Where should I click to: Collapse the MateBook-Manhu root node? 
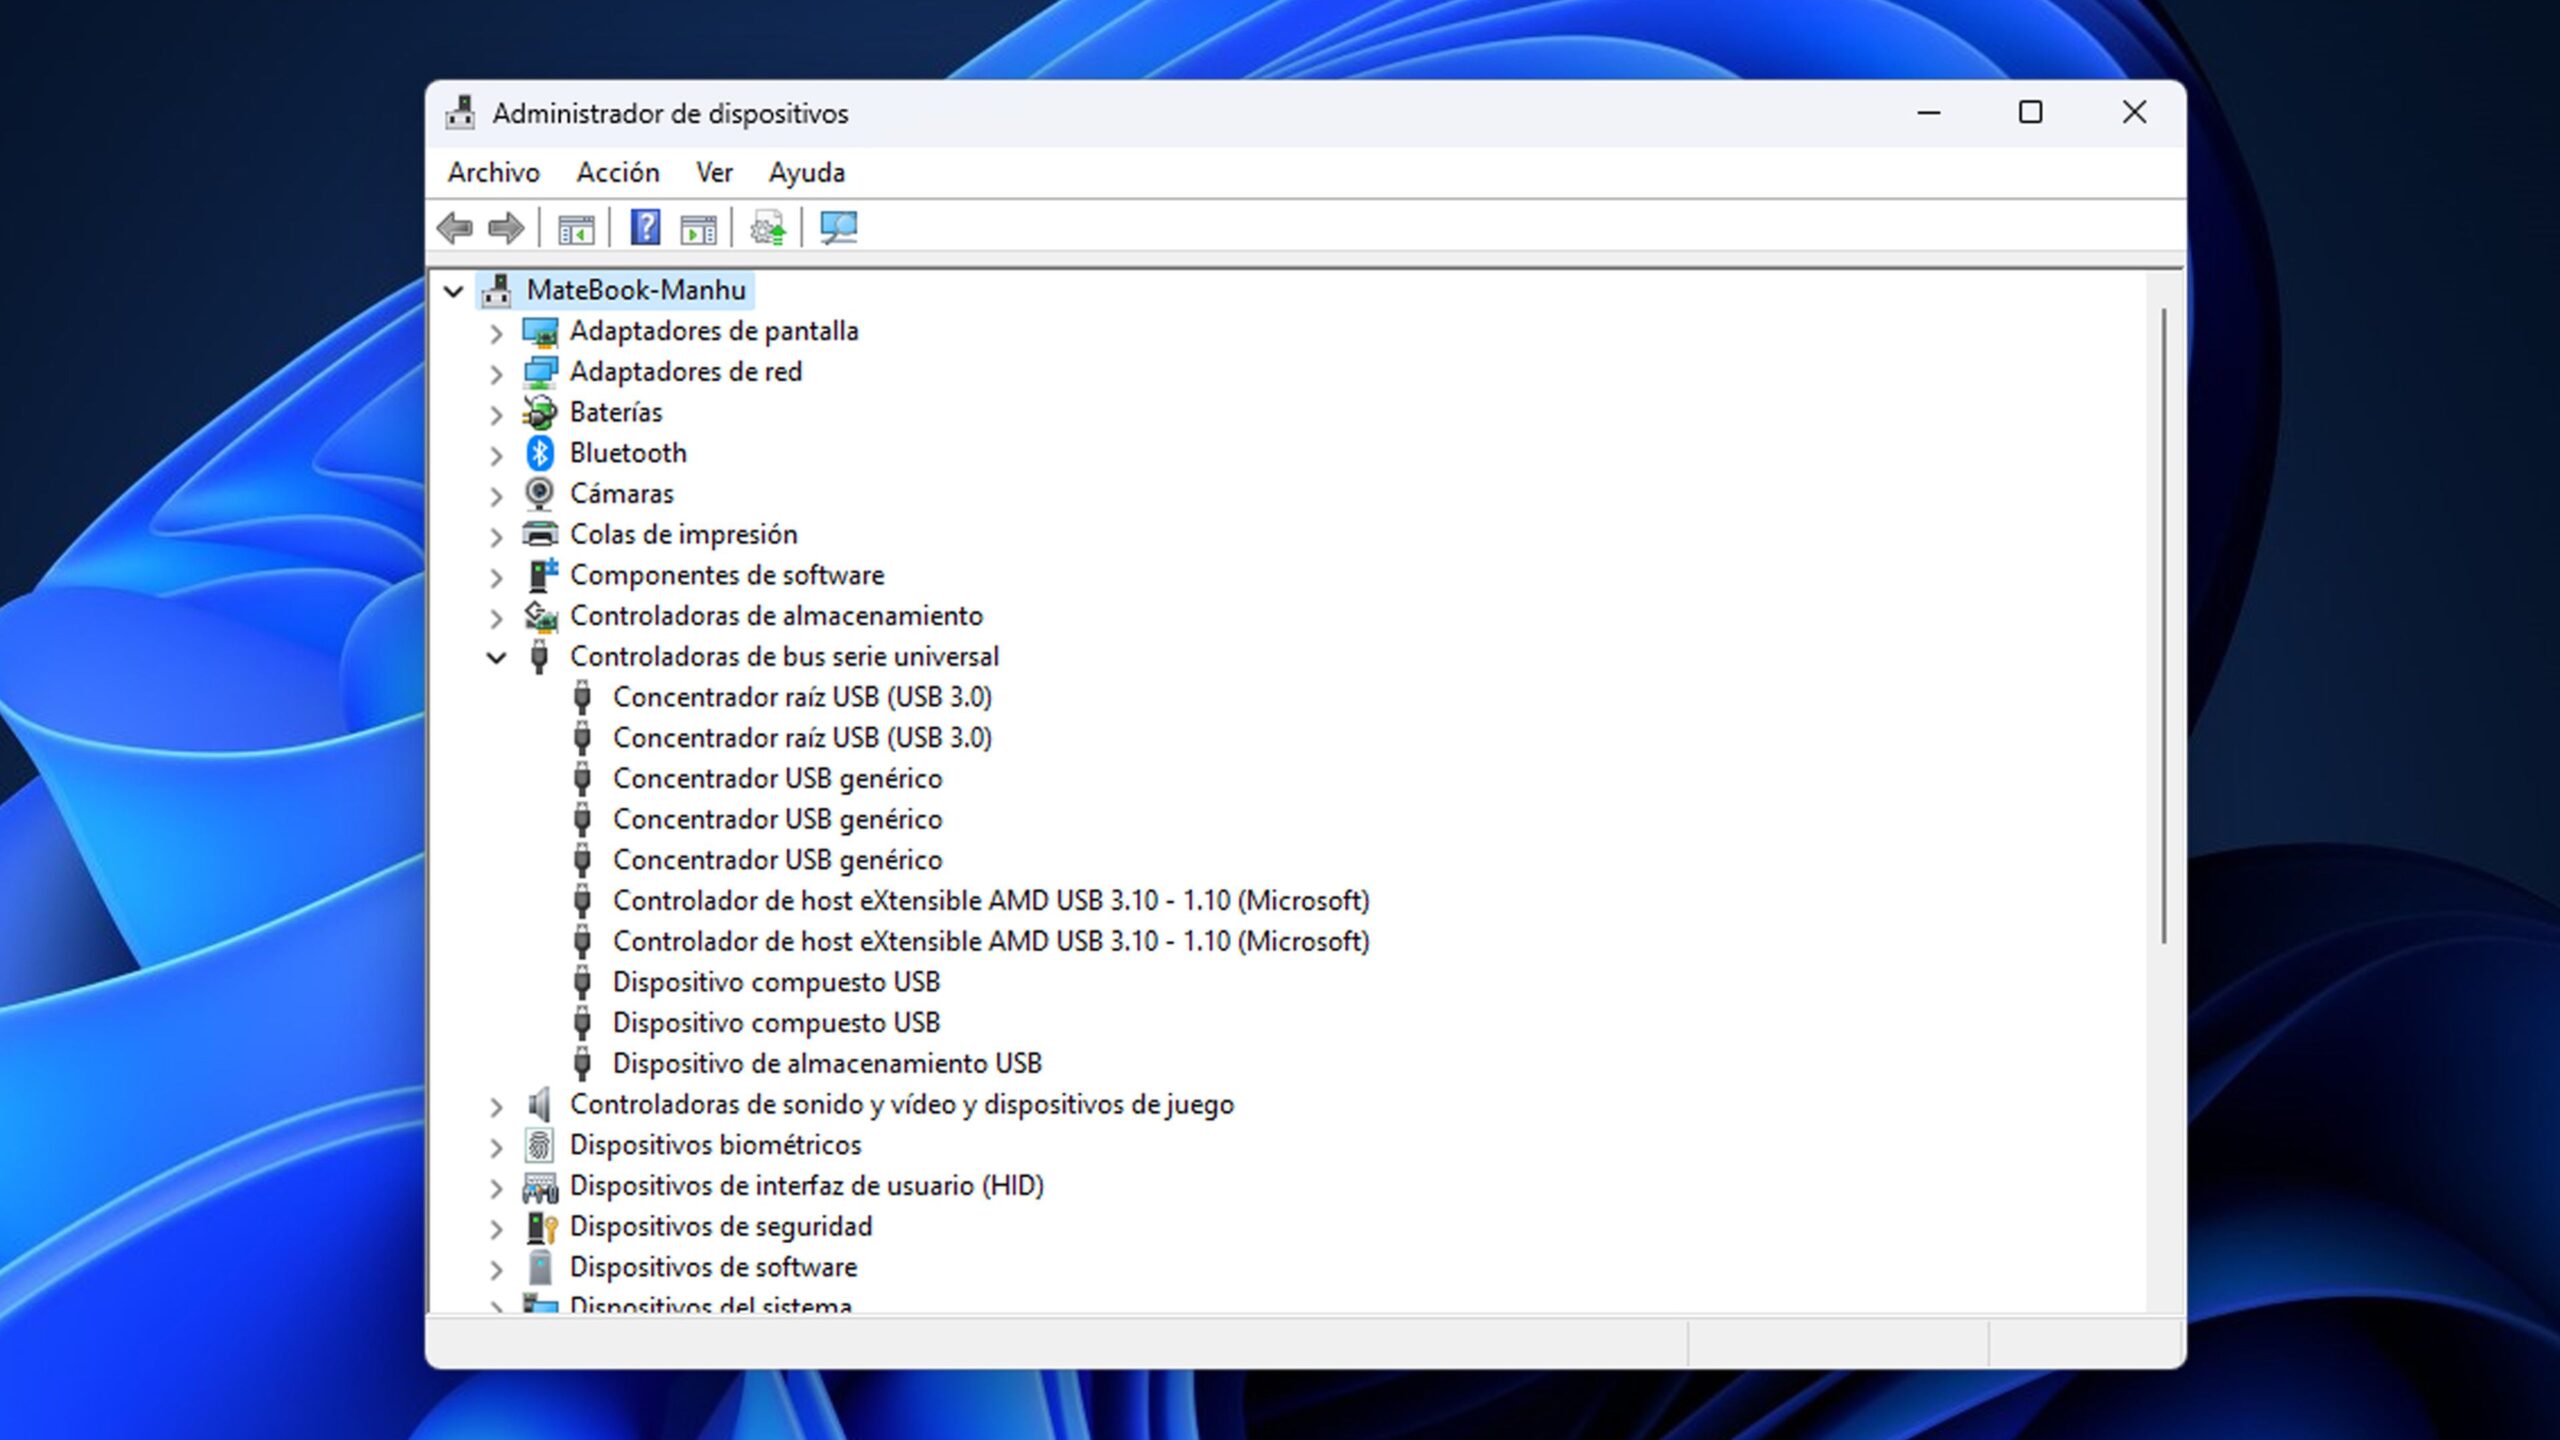click(453, 291)
